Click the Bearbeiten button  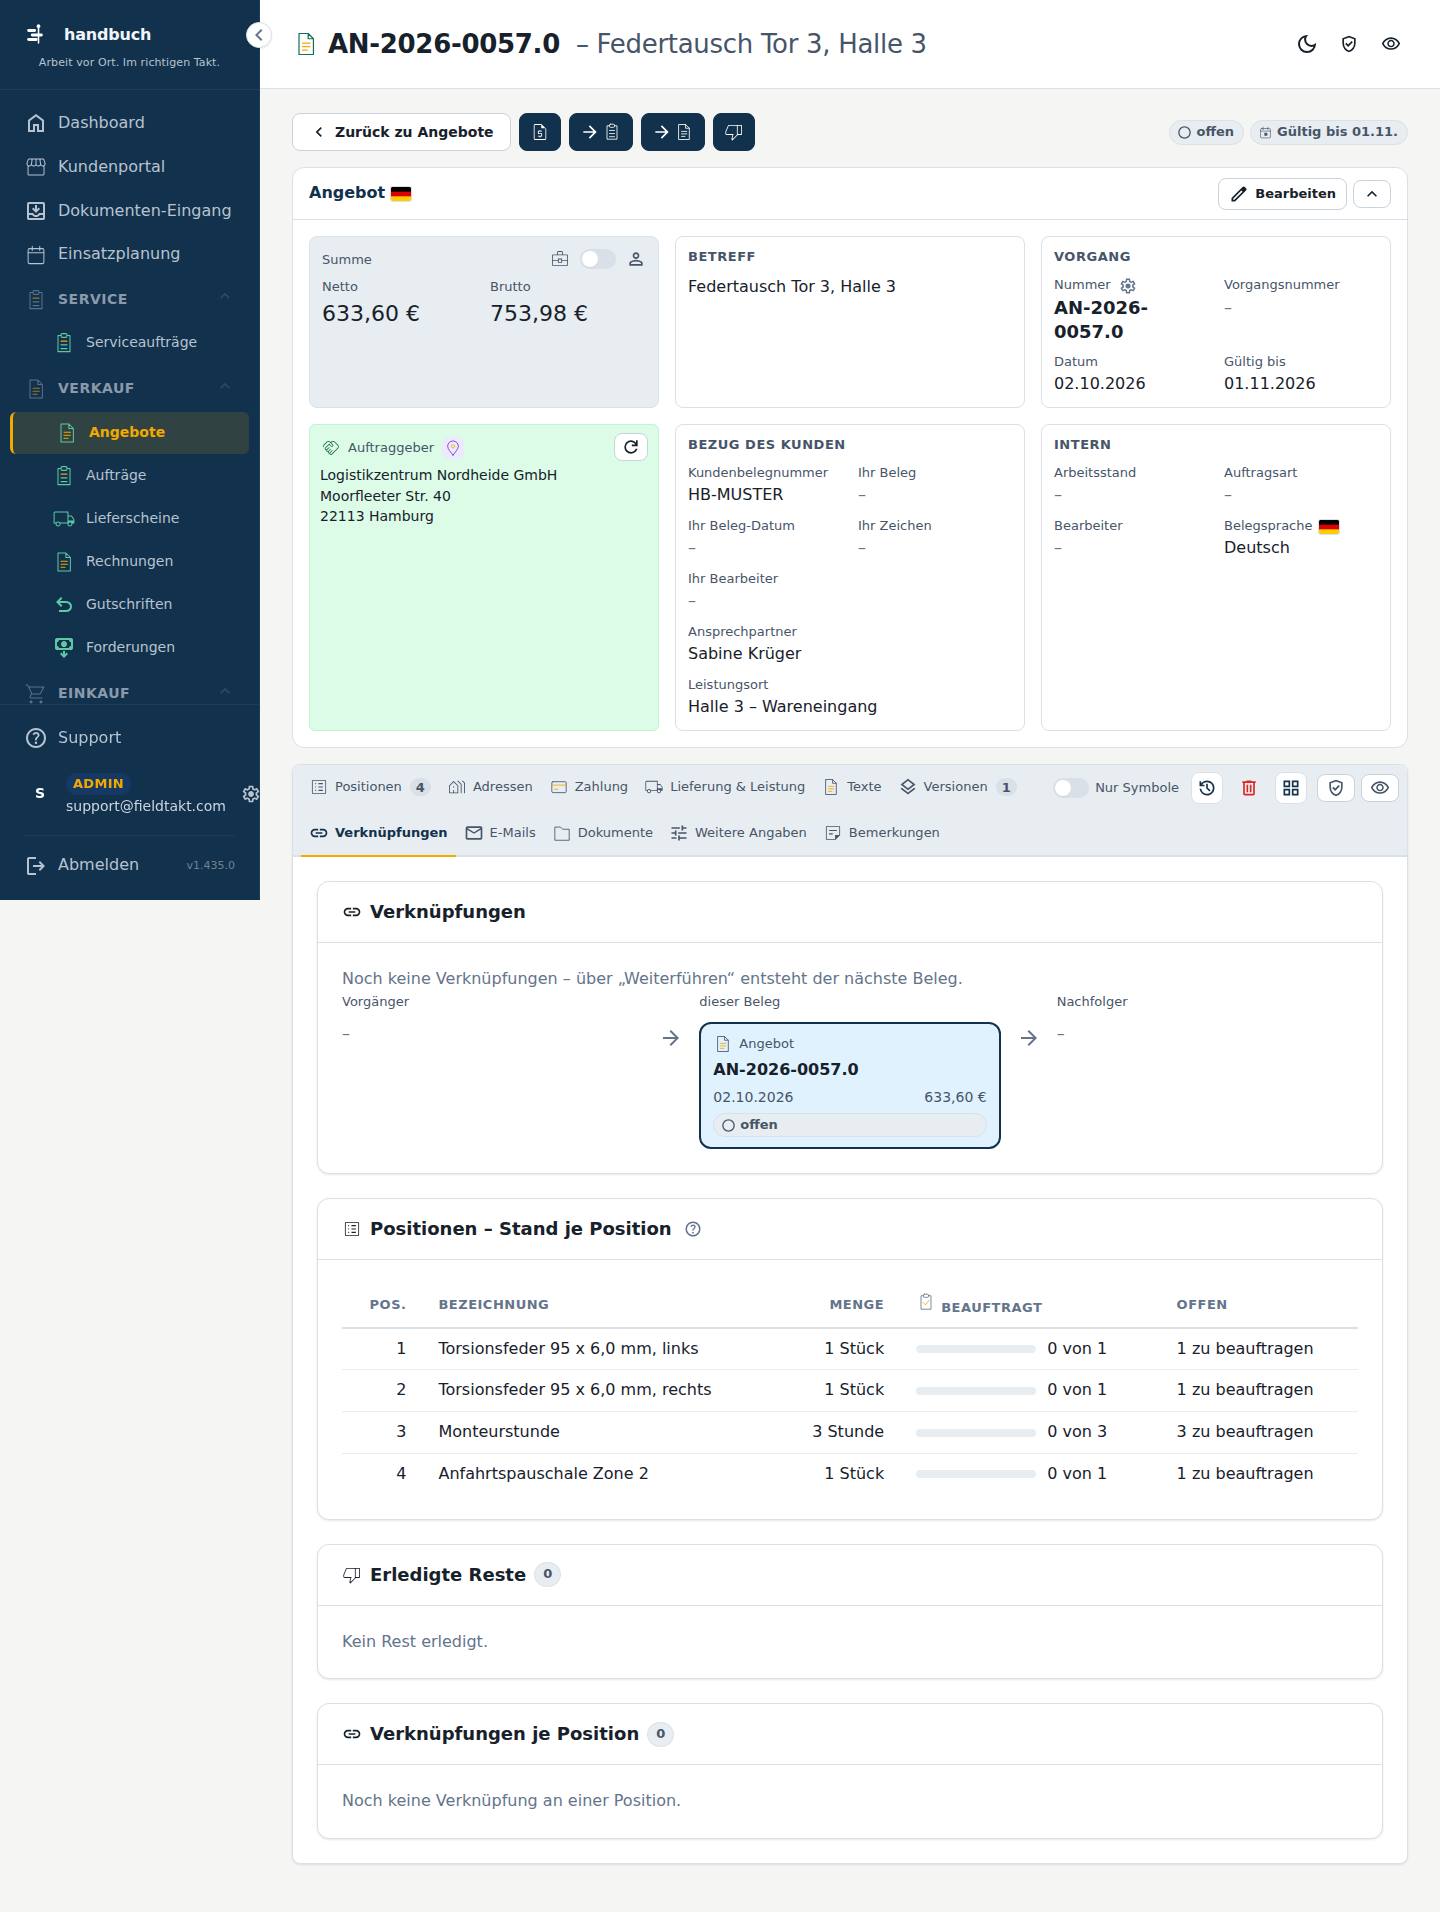(x=1282, y=194)
